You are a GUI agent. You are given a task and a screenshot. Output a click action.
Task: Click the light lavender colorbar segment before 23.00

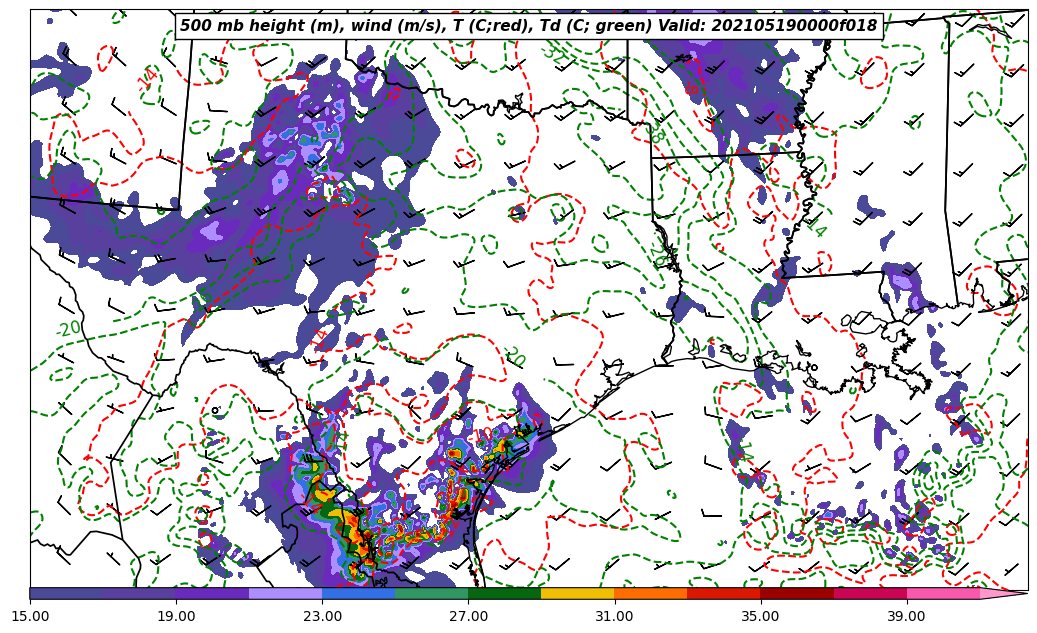coord(285,593)
